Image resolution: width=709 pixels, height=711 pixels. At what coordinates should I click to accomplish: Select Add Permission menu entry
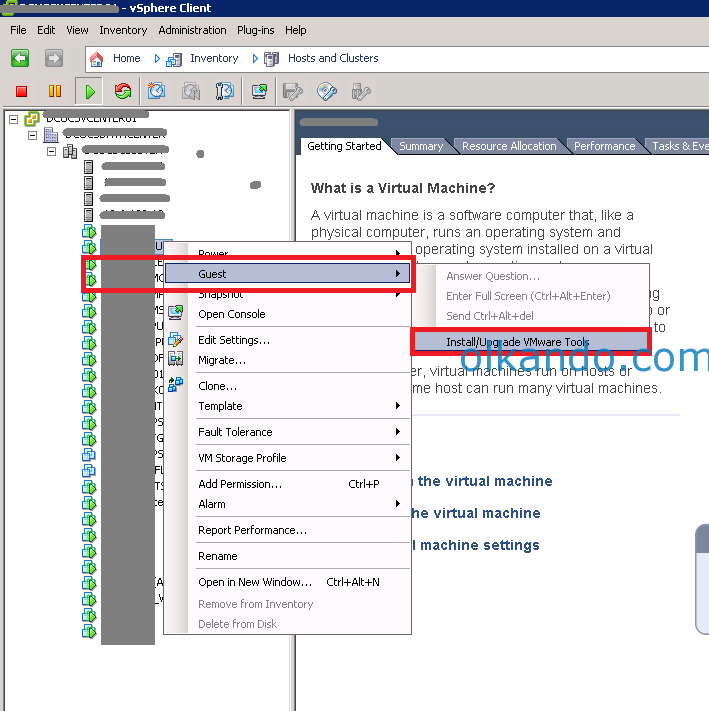tap(287, 484)
